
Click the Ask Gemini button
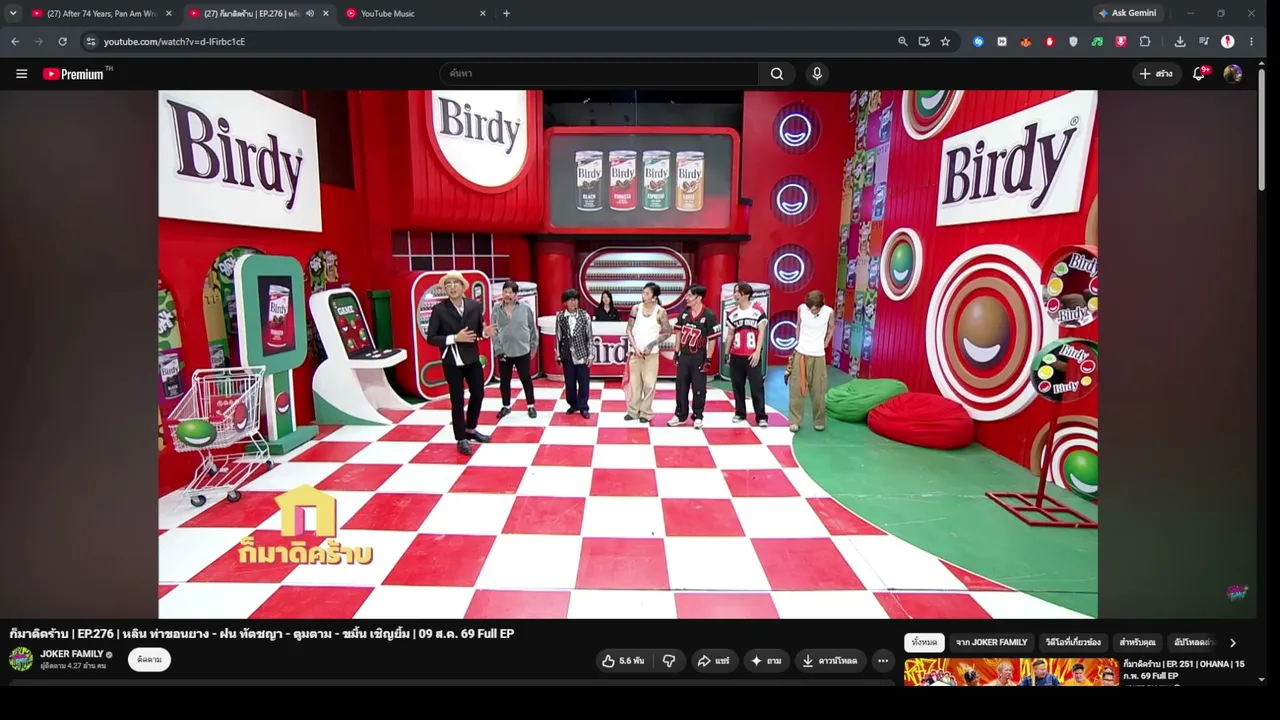pos(1127,14)
